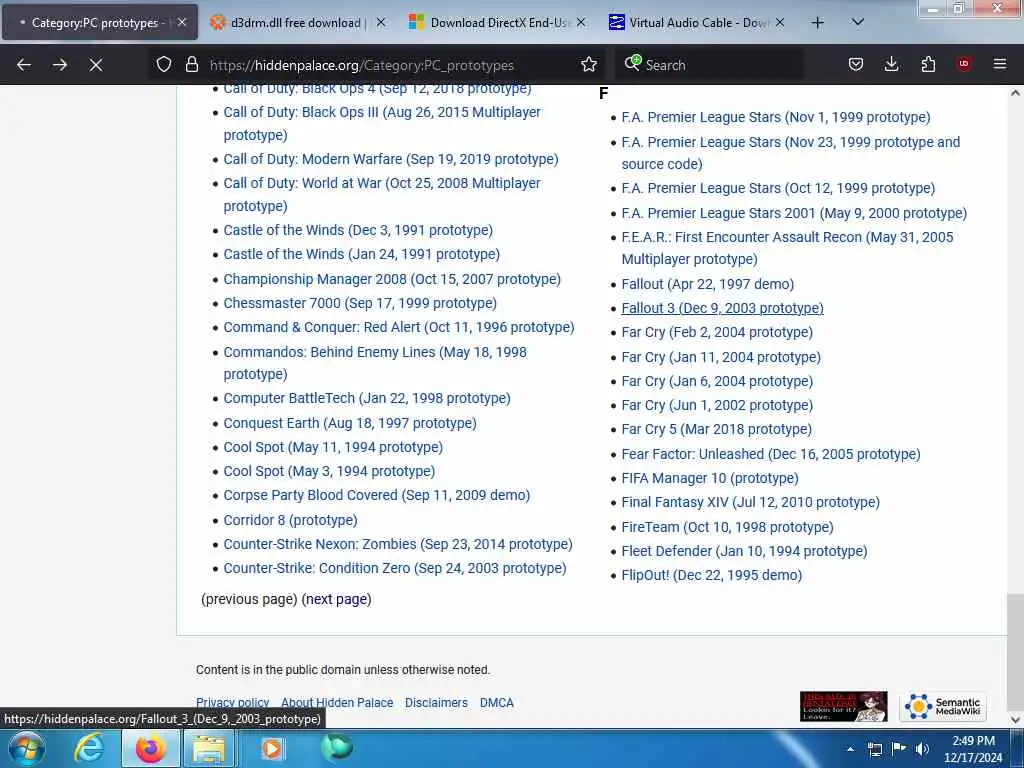Switch to Firefox on the taskbar

pos(151,748)
